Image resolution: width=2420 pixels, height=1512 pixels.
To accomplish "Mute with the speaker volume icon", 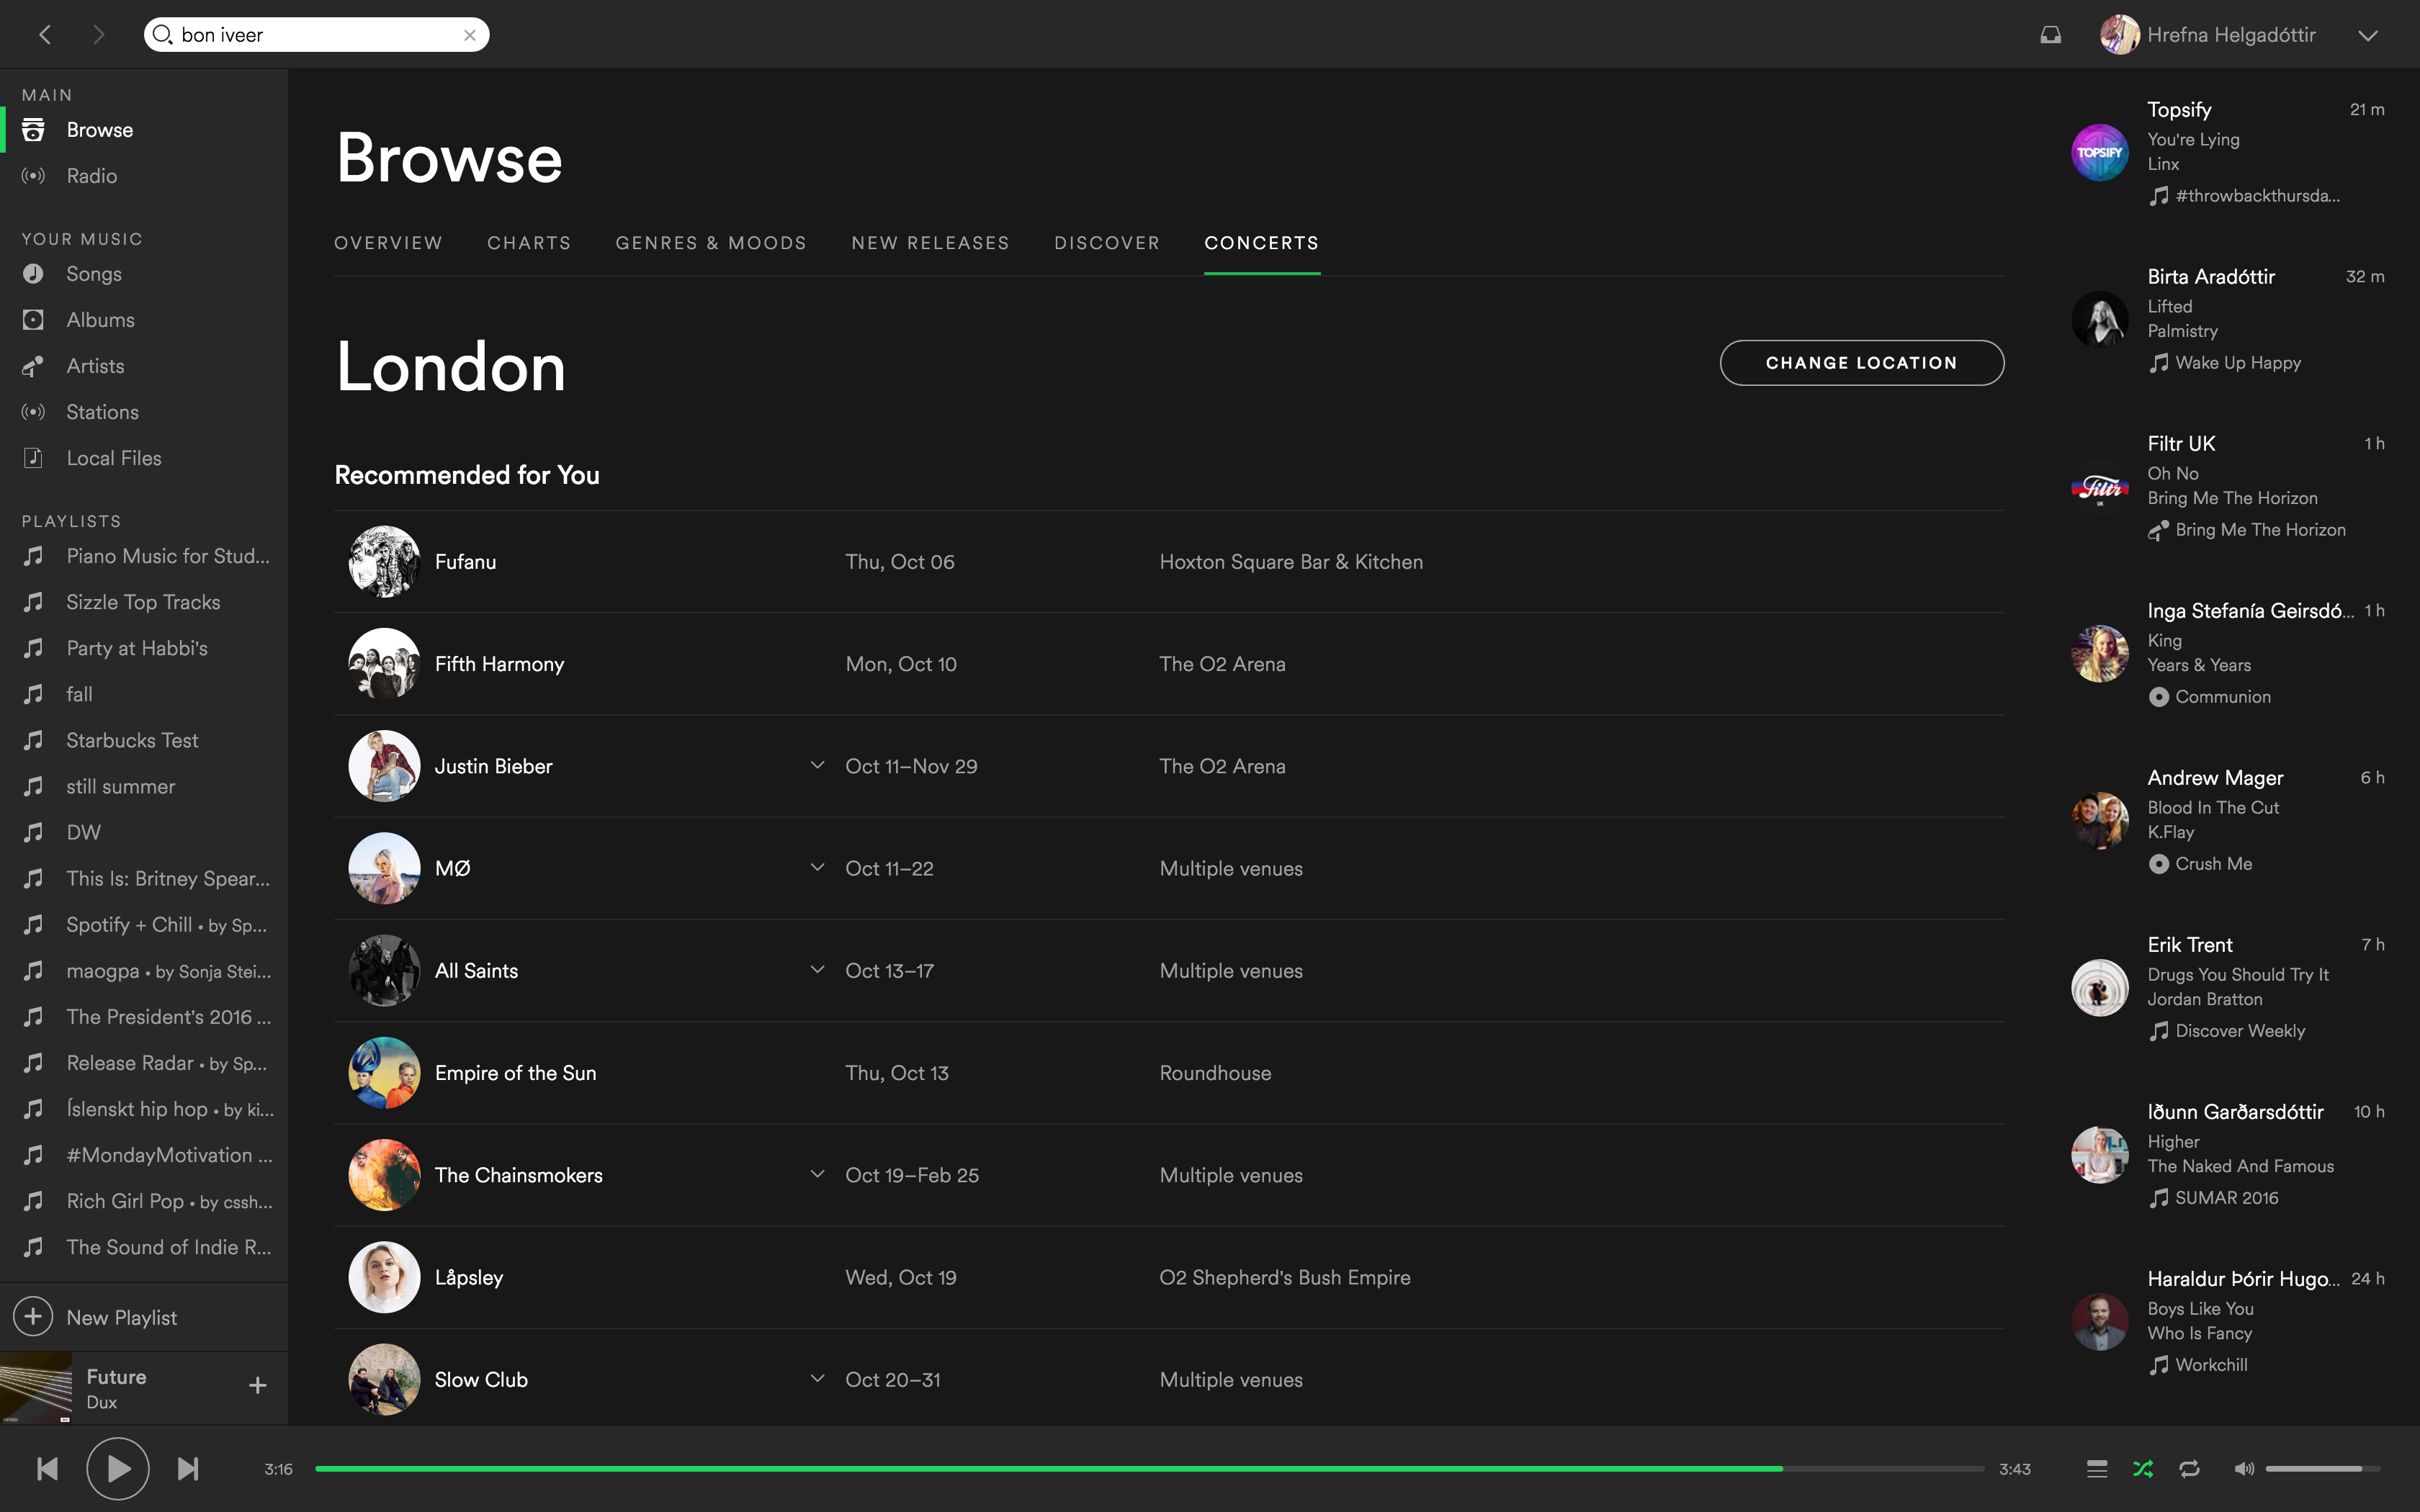I will point(2244,1468).
